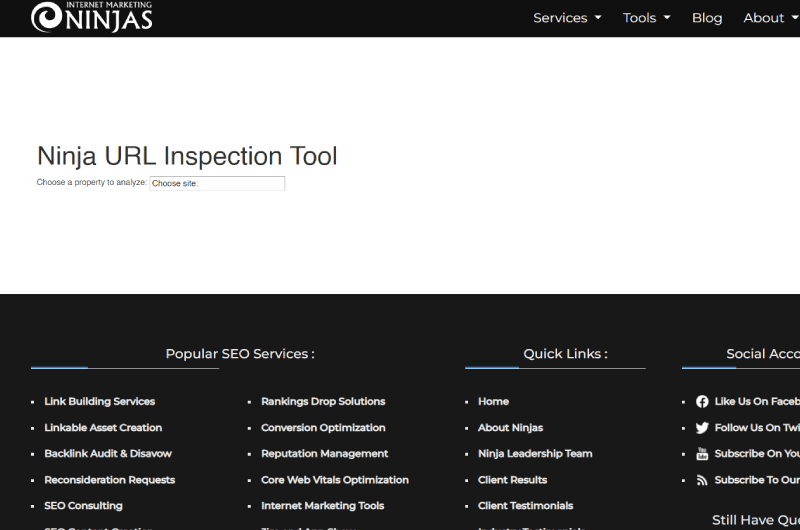Click Follow Us On Twitter link
The image size is (800, 530).
click(757, 427)
